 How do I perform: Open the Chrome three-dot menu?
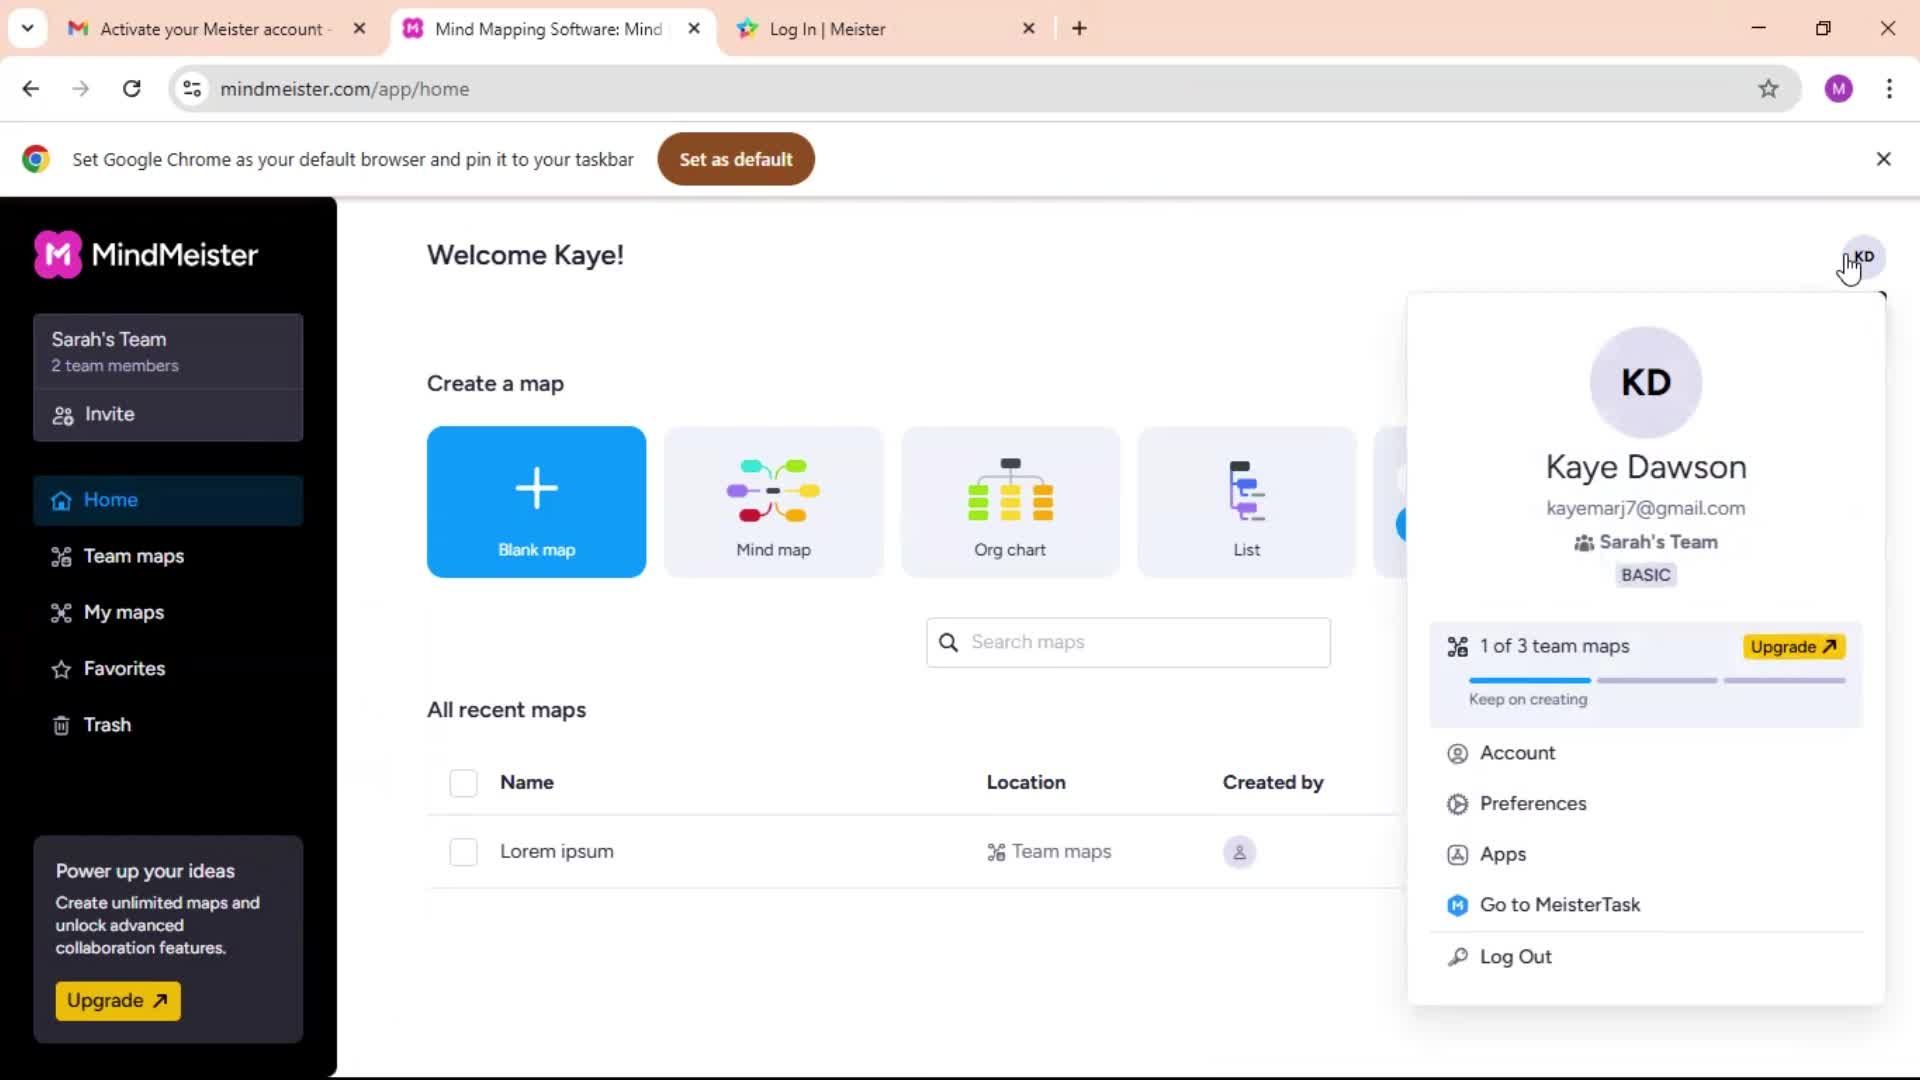(x=1889, y=89)
